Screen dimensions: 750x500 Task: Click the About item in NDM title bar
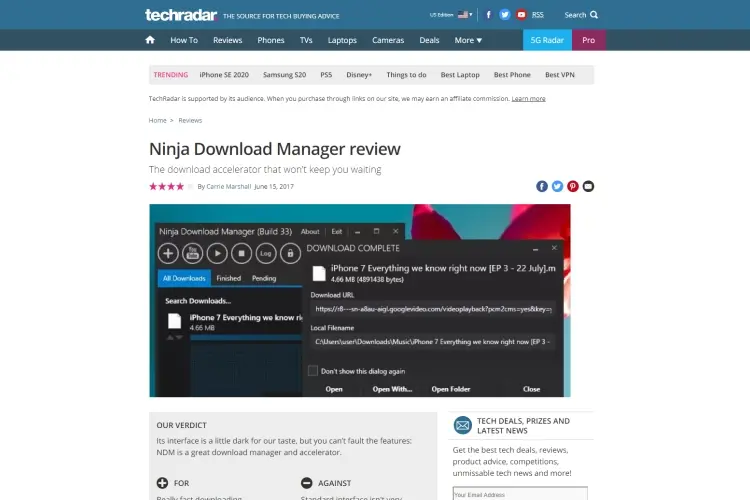click(x=310, y=232)
